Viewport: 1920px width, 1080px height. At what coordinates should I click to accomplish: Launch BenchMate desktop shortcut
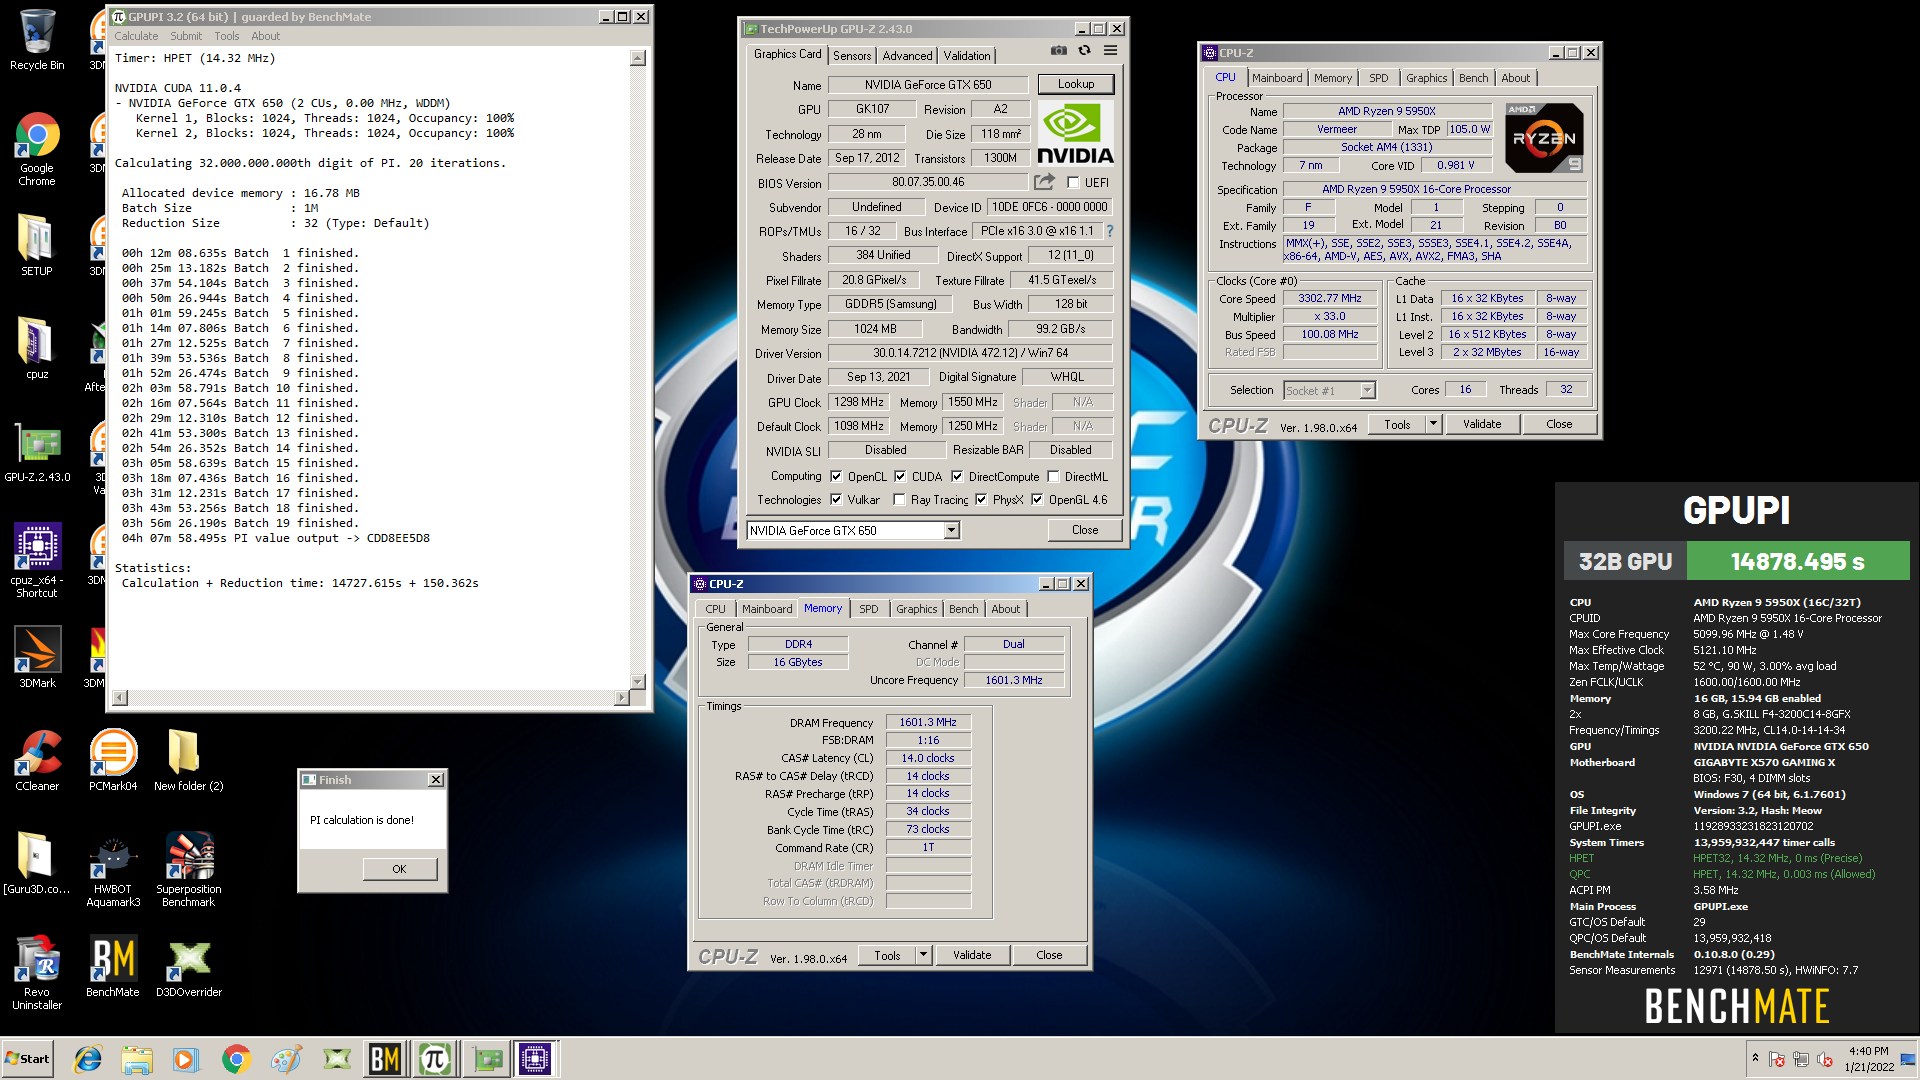pyautogui.click(x=113, y=966)
